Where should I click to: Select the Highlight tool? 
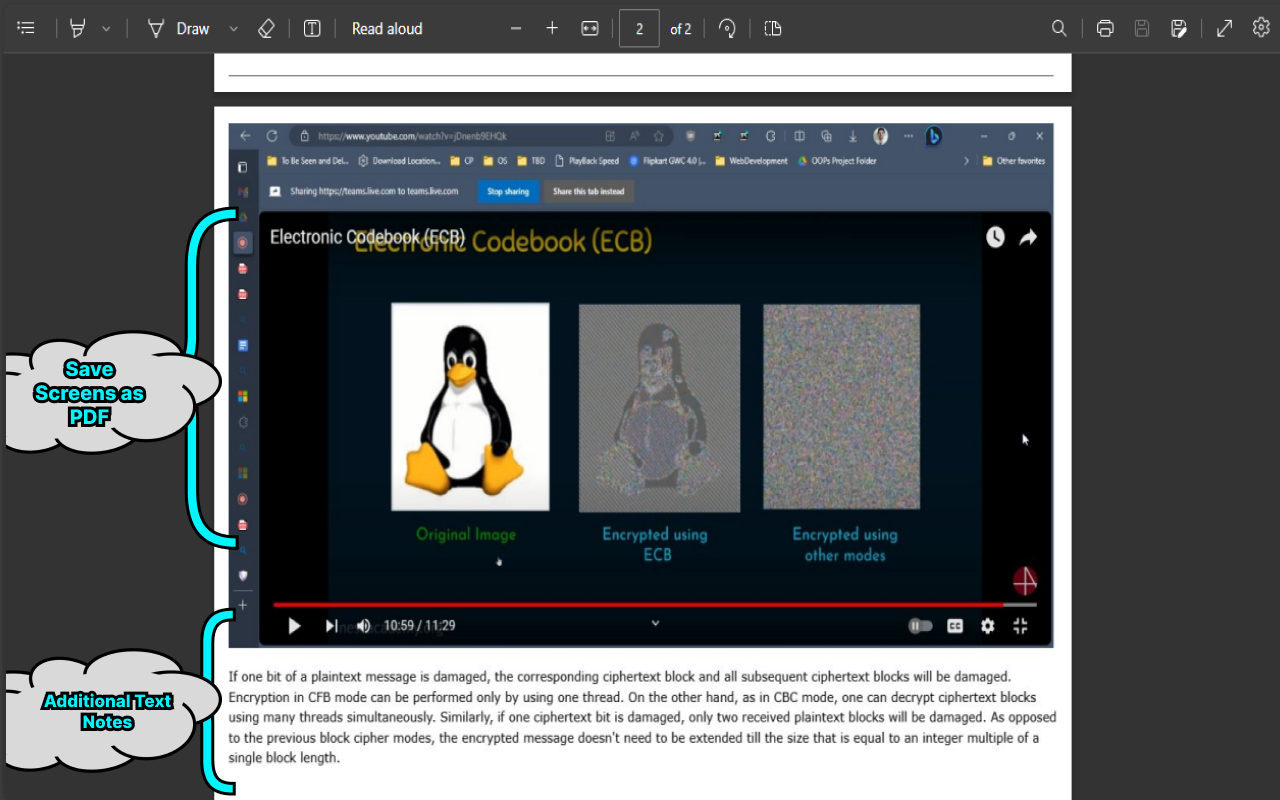pyautogui.click(x=77, y=28)
